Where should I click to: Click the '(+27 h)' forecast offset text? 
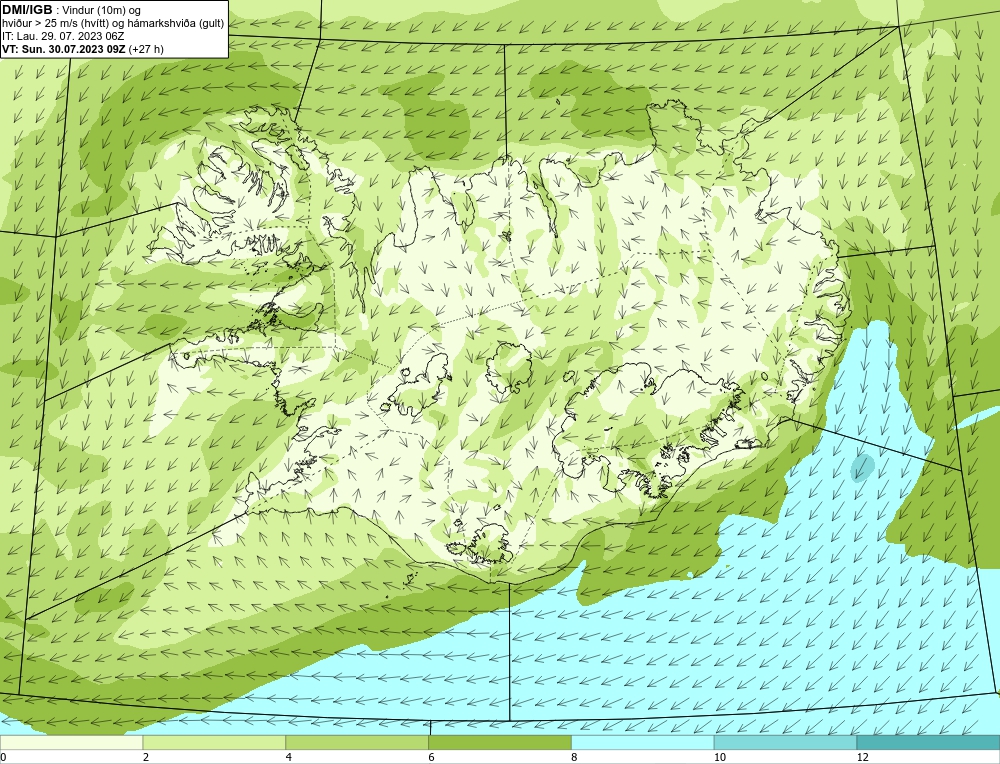146,49
